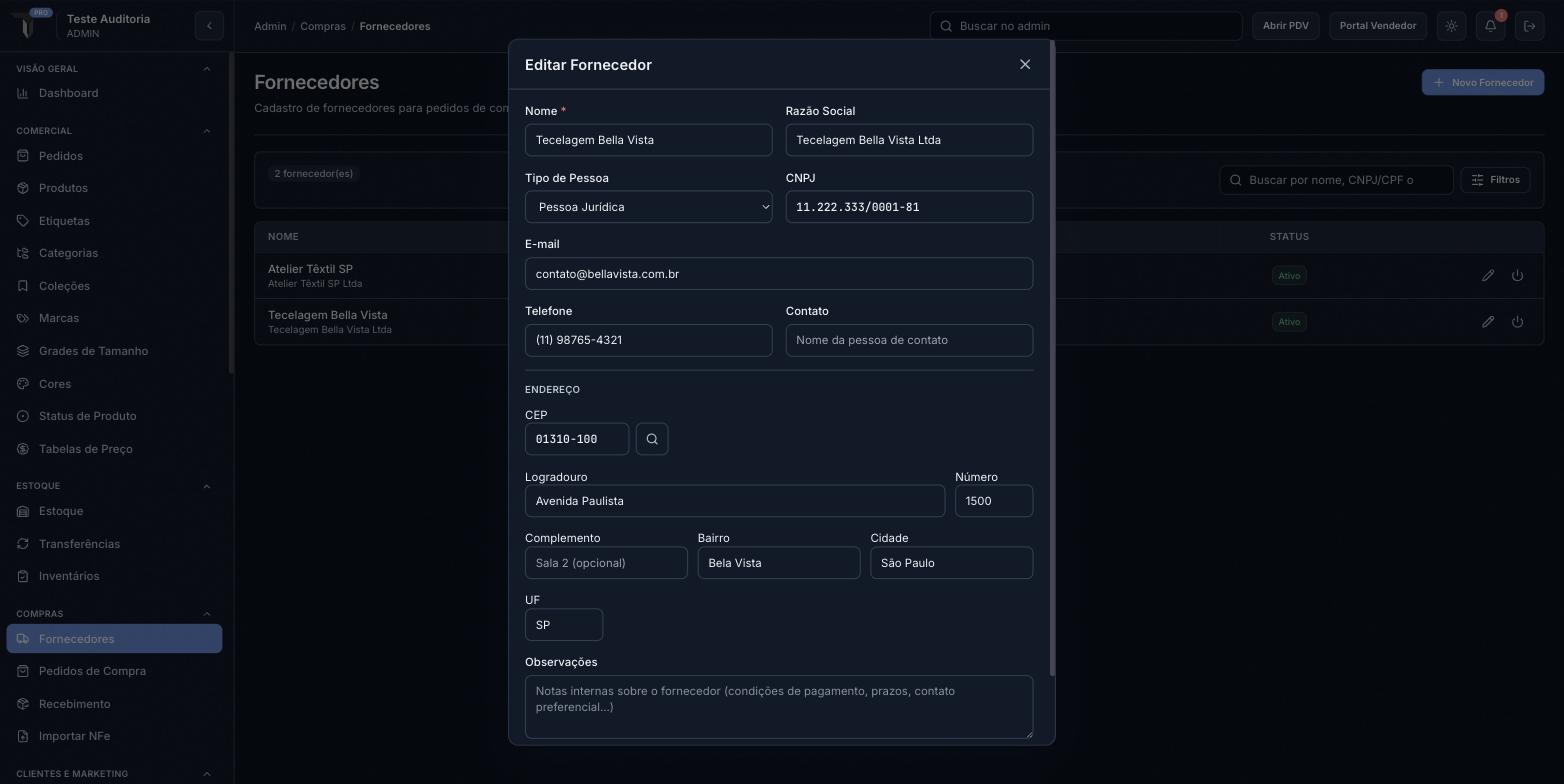
Task: Click the Transferências arrows icon
Action: click(23, 544)
